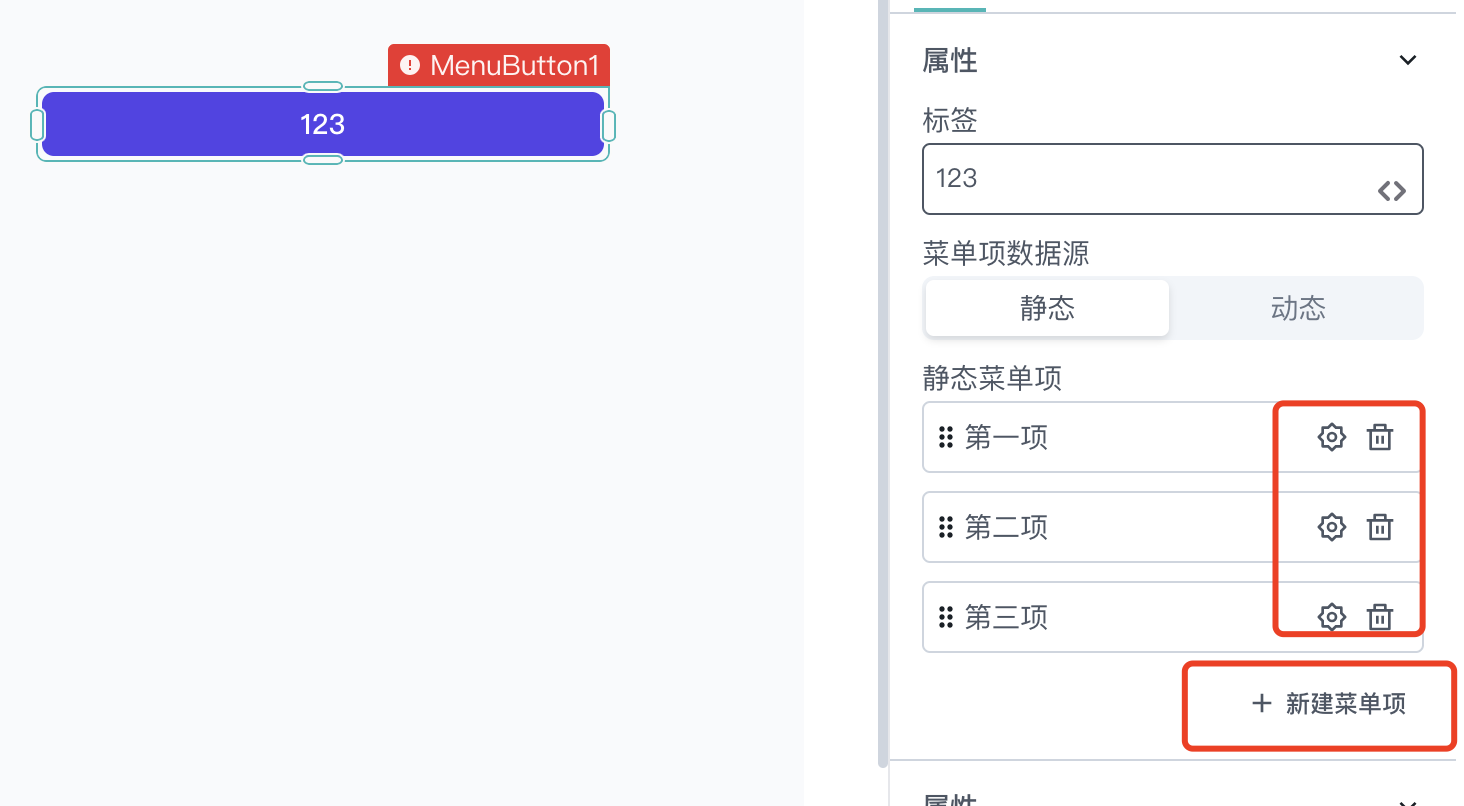Screen dimensions: 1464x806
Task: Open settings for 第一项 menu item
Action: (1331, 437)
